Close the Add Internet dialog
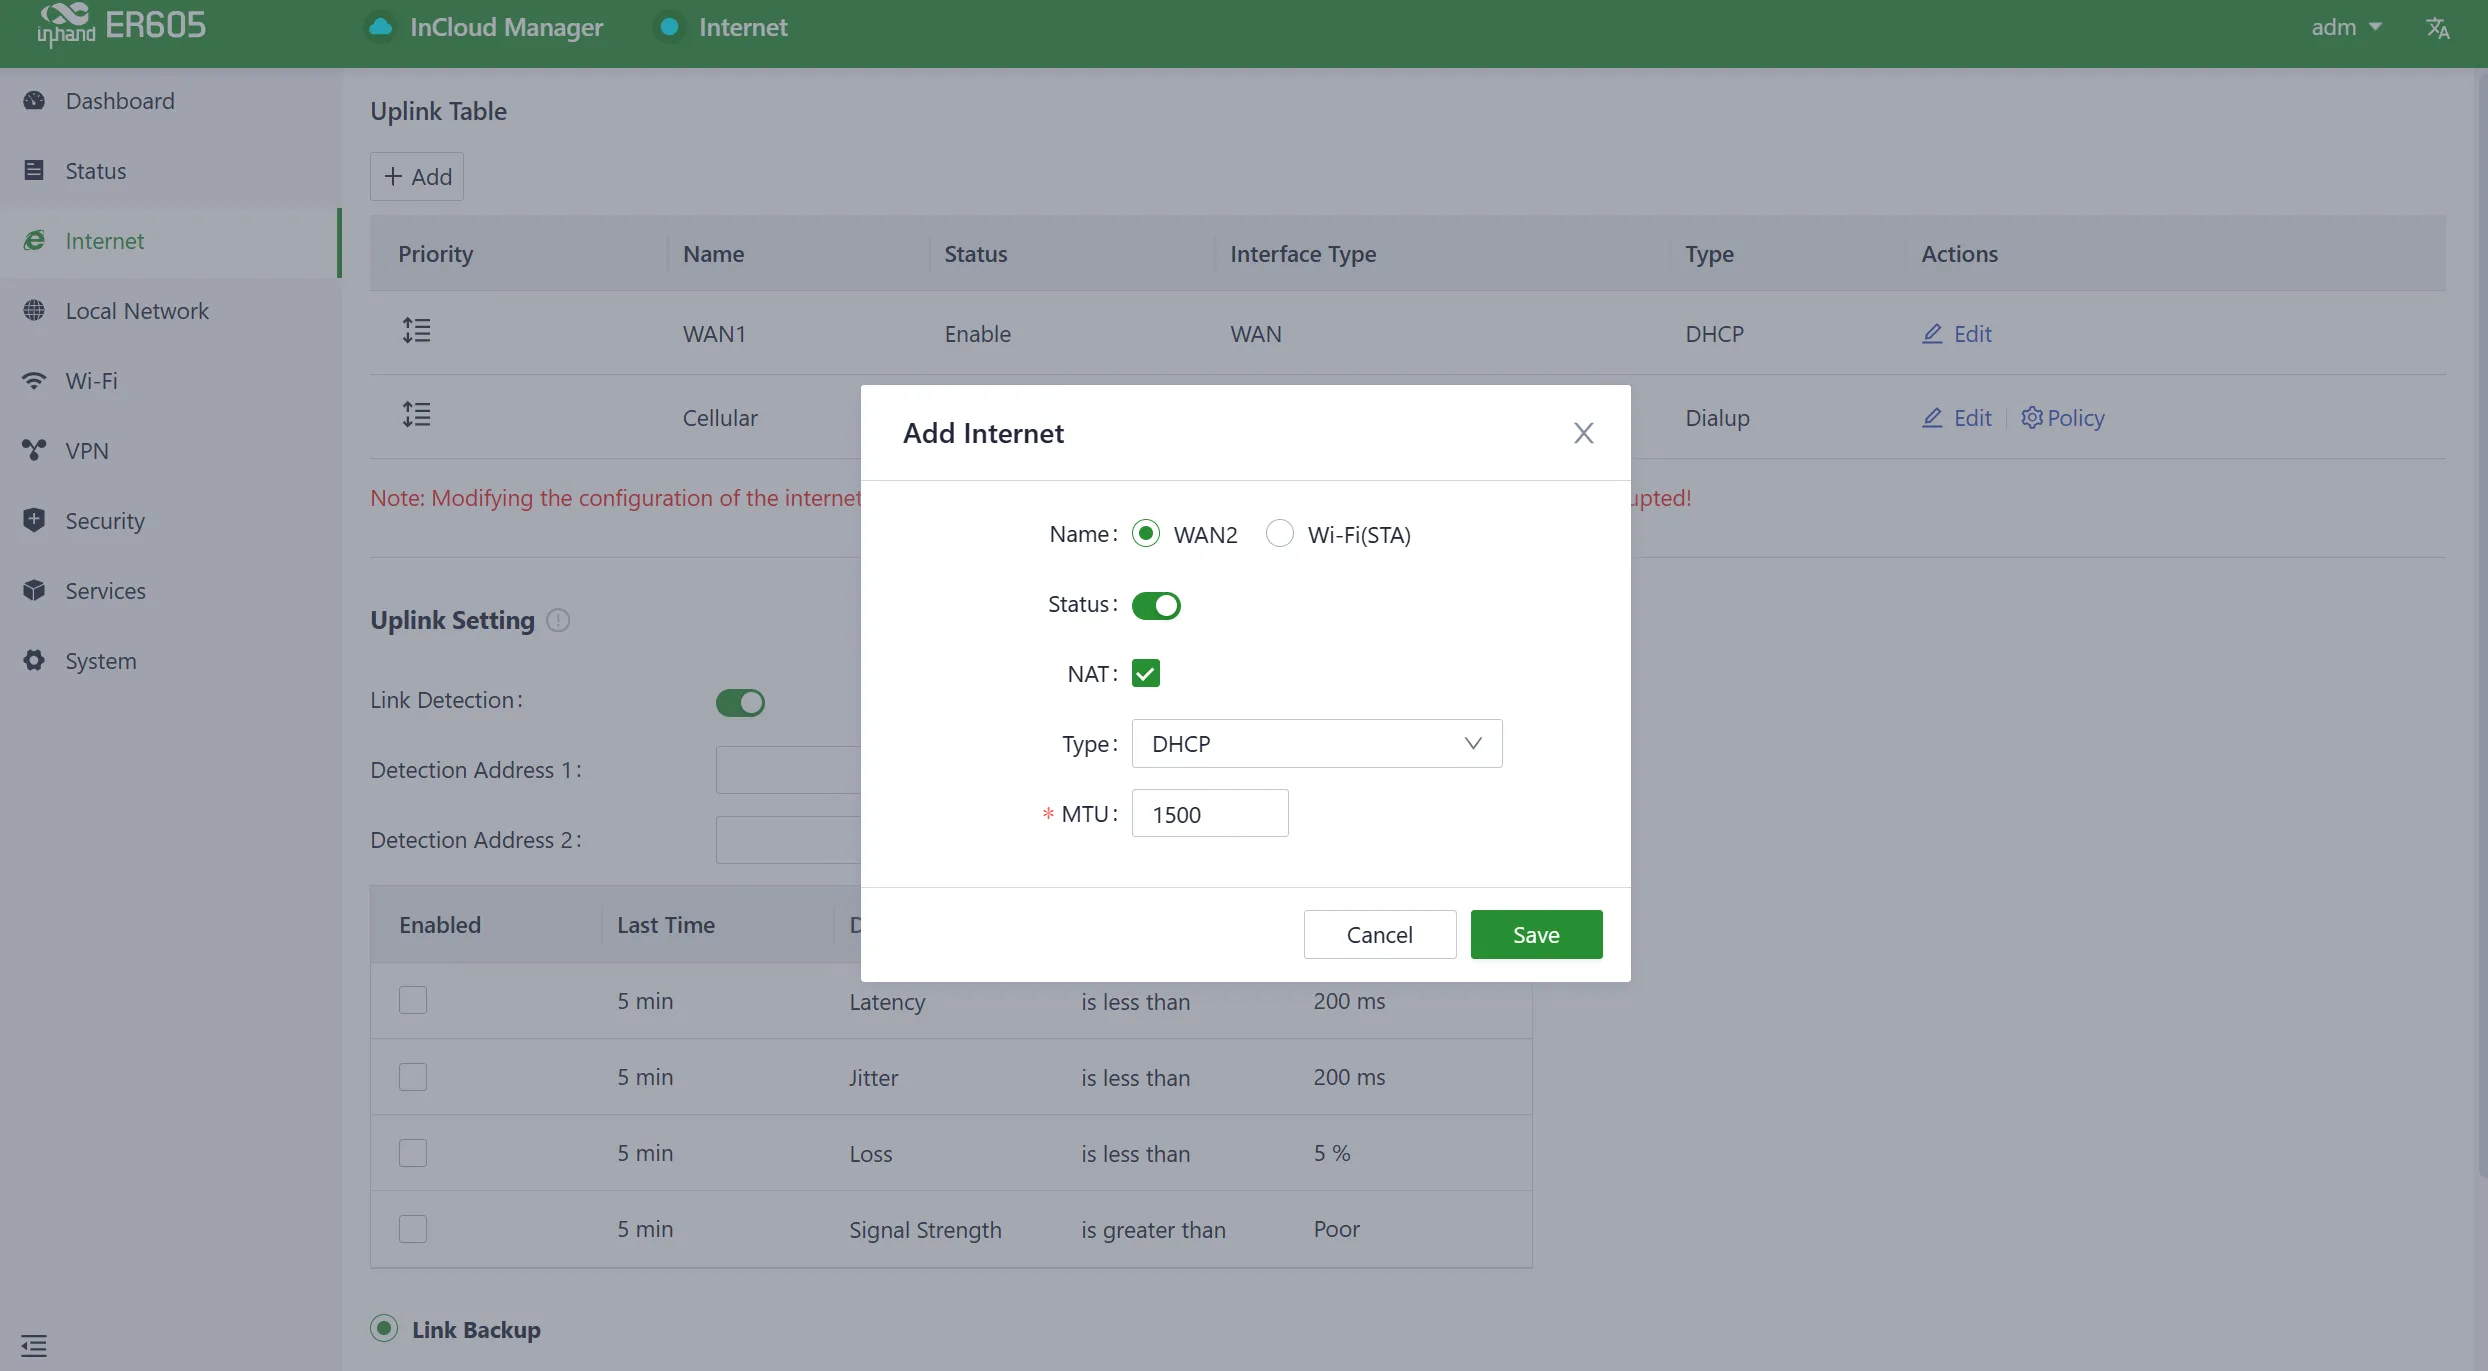The width and height of the screenshot is (2488, 1371). pyautogui.click(x=1583, y=433)
